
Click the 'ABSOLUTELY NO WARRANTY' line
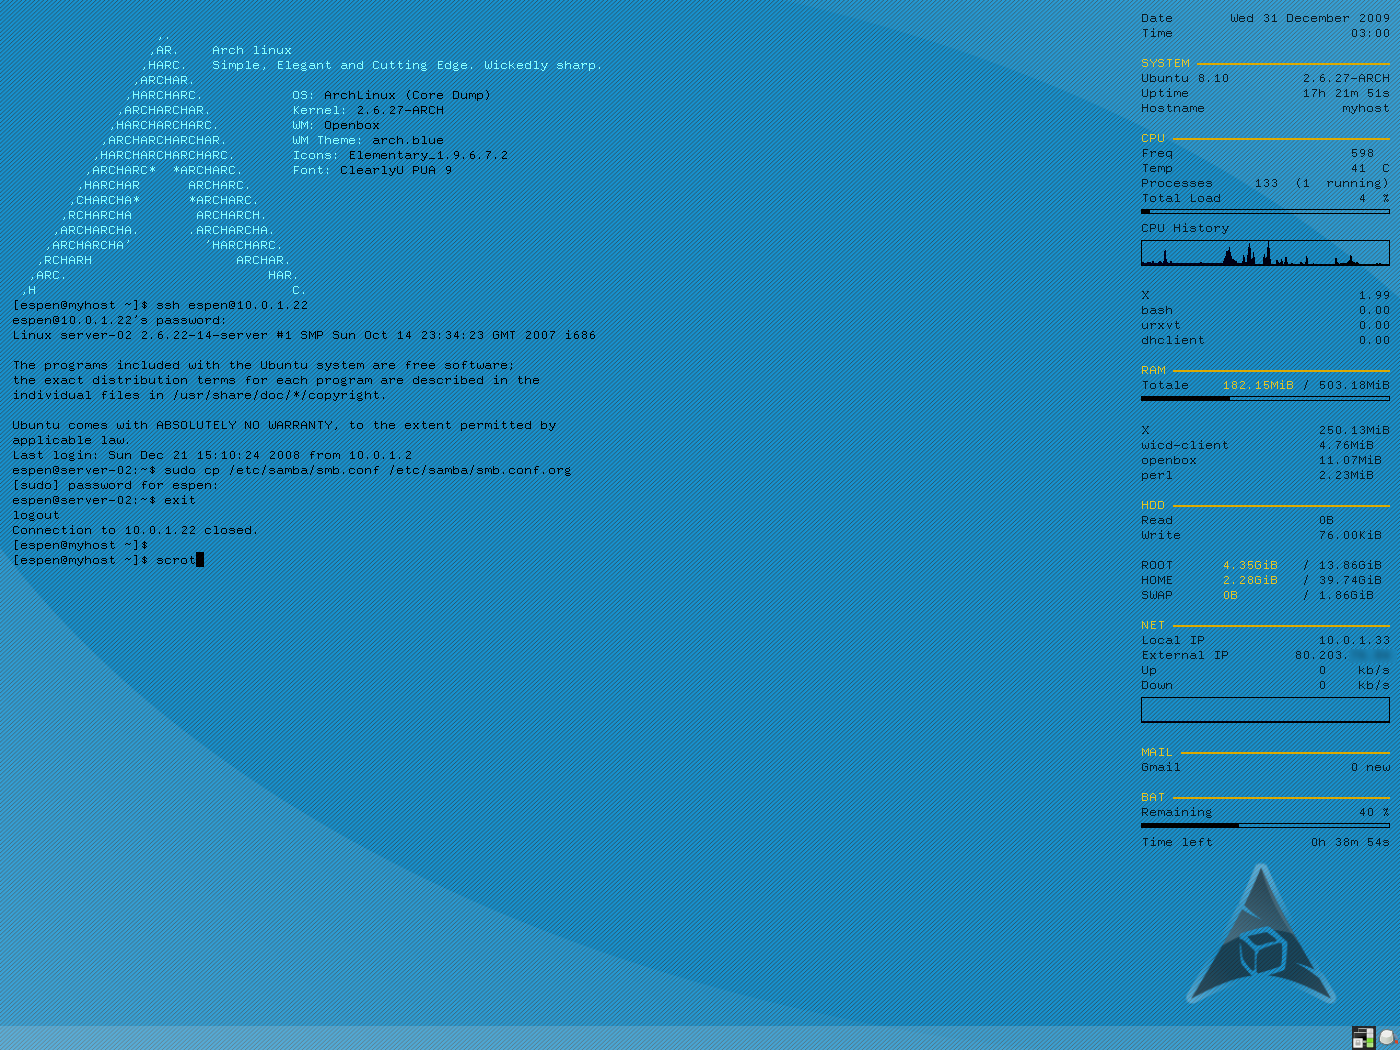coord(284,425)
